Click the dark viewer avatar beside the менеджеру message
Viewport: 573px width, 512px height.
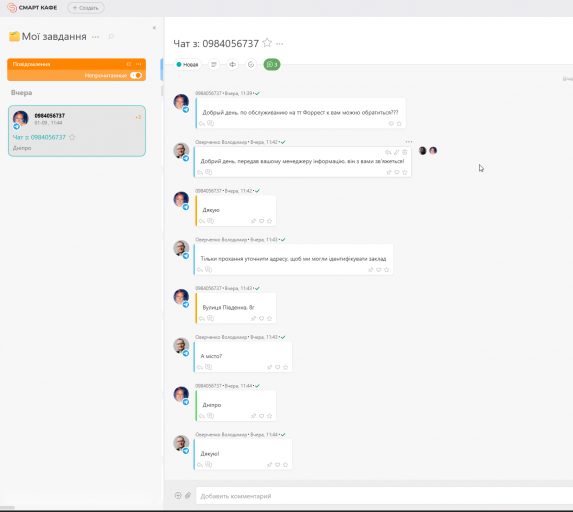click(x=422, y=151)
